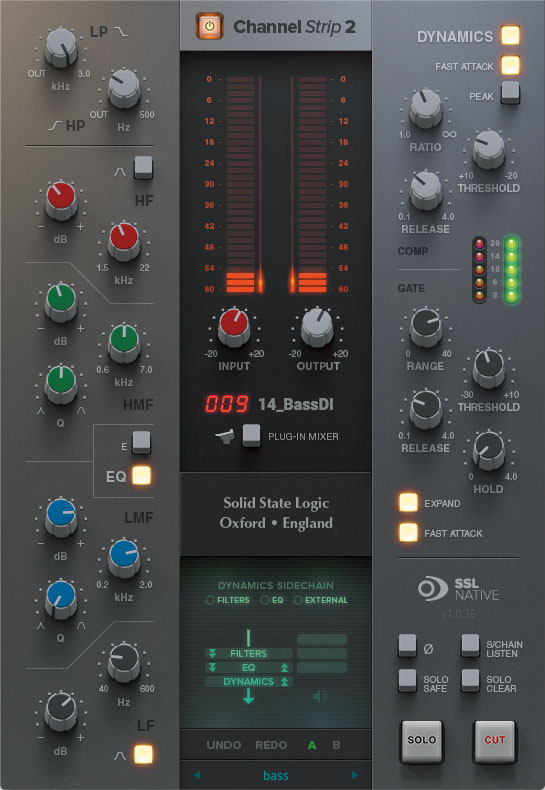Click the SOLO CLEAR button
This screenshot has height=790, width=545.
pyautogui.click(x=470, y=681)
